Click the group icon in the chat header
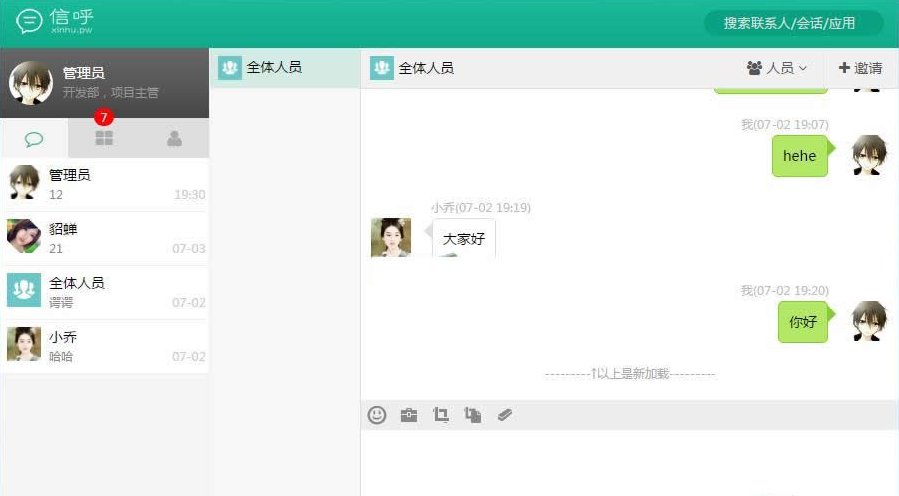This screenshot has width=899, height=496. (382, 68)
